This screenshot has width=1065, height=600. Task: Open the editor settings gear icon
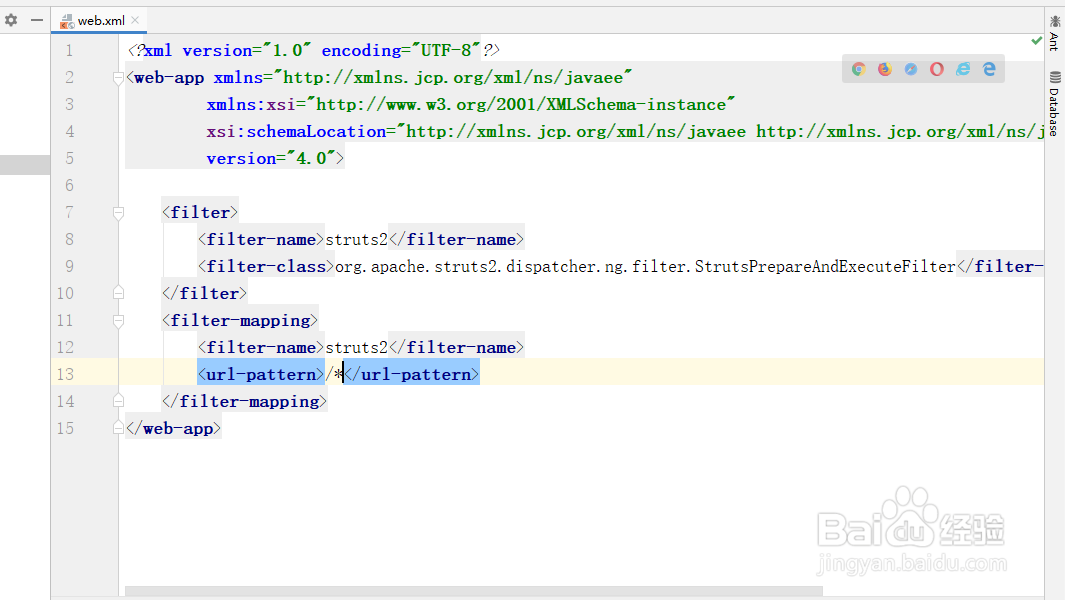point(11,20)
